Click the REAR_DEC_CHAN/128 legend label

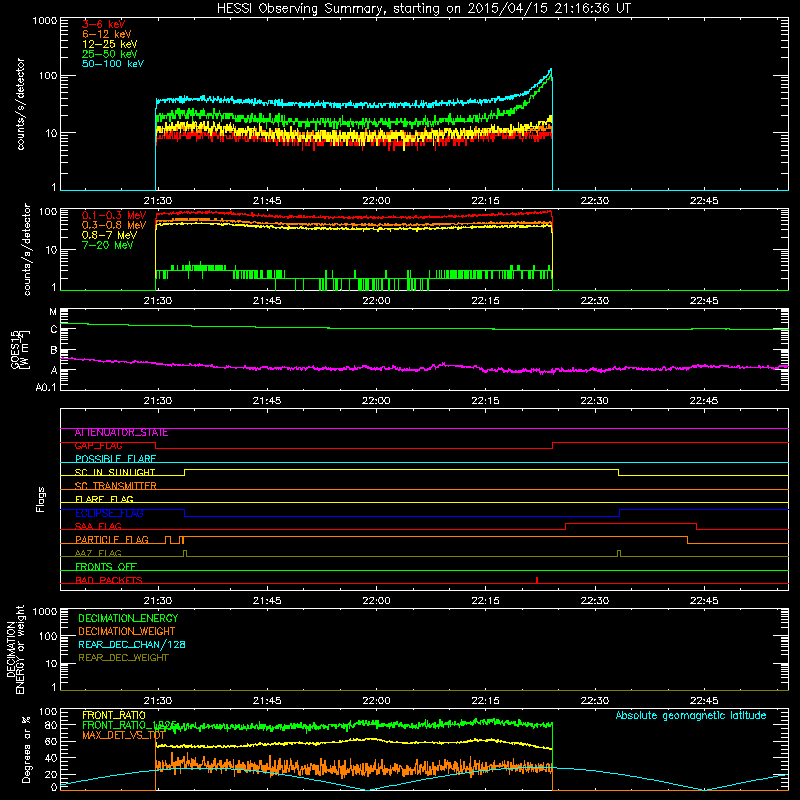point(132,645)
